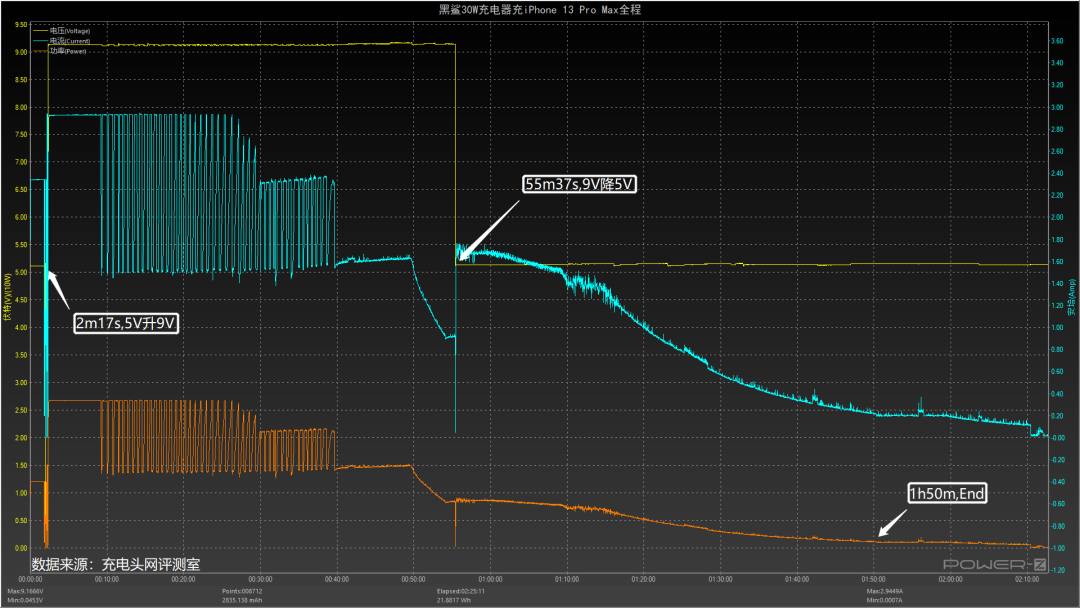Click the 00:30:00 time axis label

point(260,580)
